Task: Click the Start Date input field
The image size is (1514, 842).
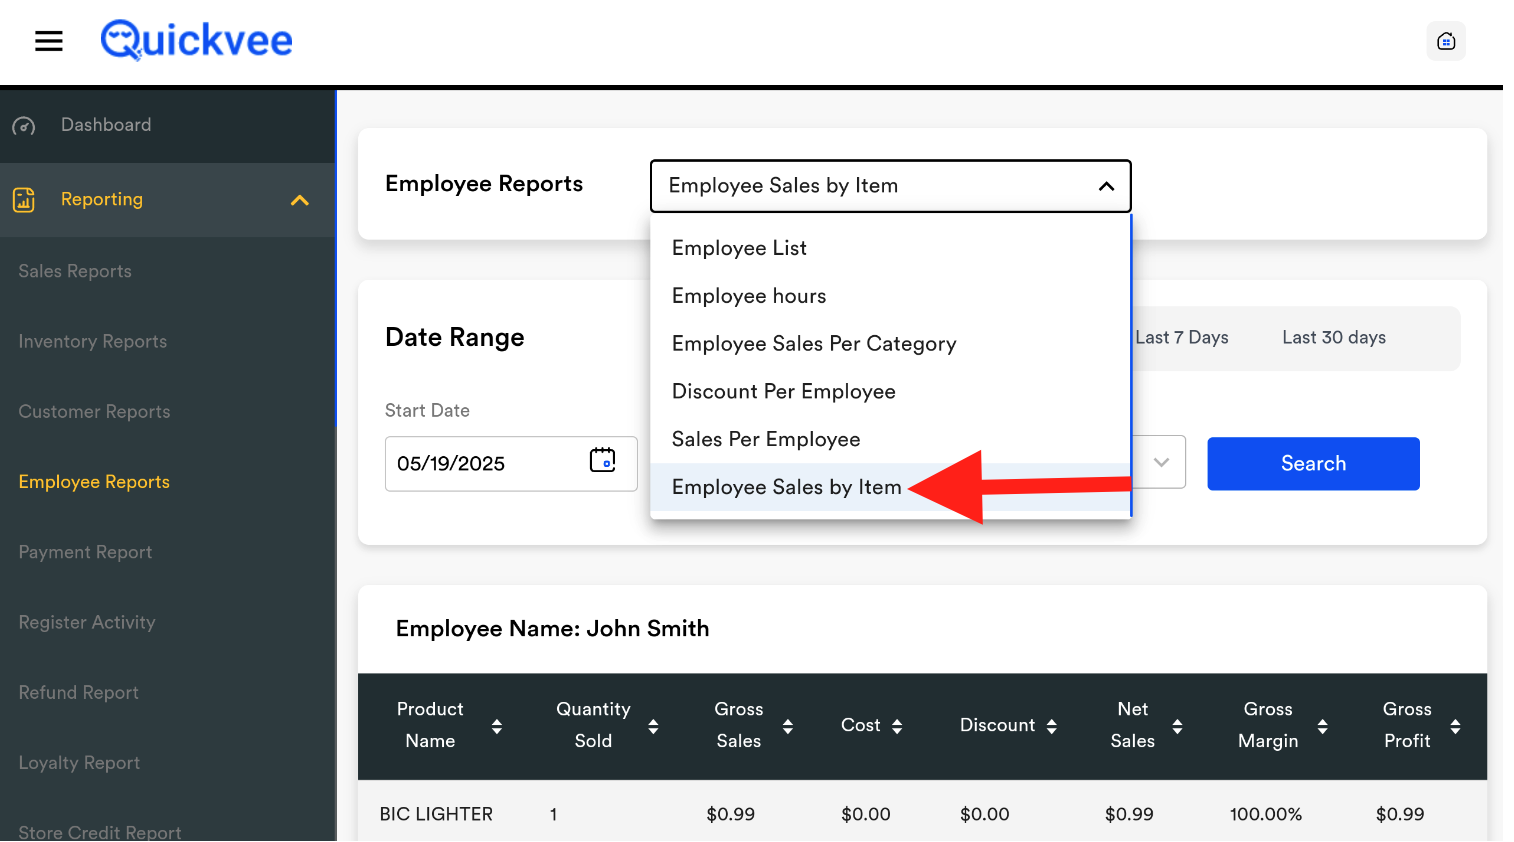Action: pos(485,464)
